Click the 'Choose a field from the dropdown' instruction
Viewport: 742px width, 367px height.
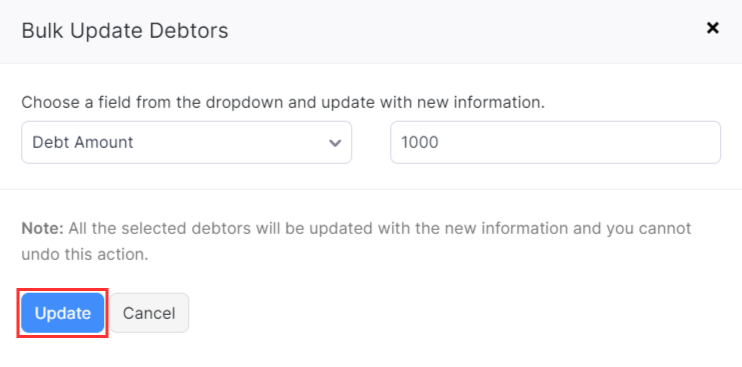(x=283, y=103)
